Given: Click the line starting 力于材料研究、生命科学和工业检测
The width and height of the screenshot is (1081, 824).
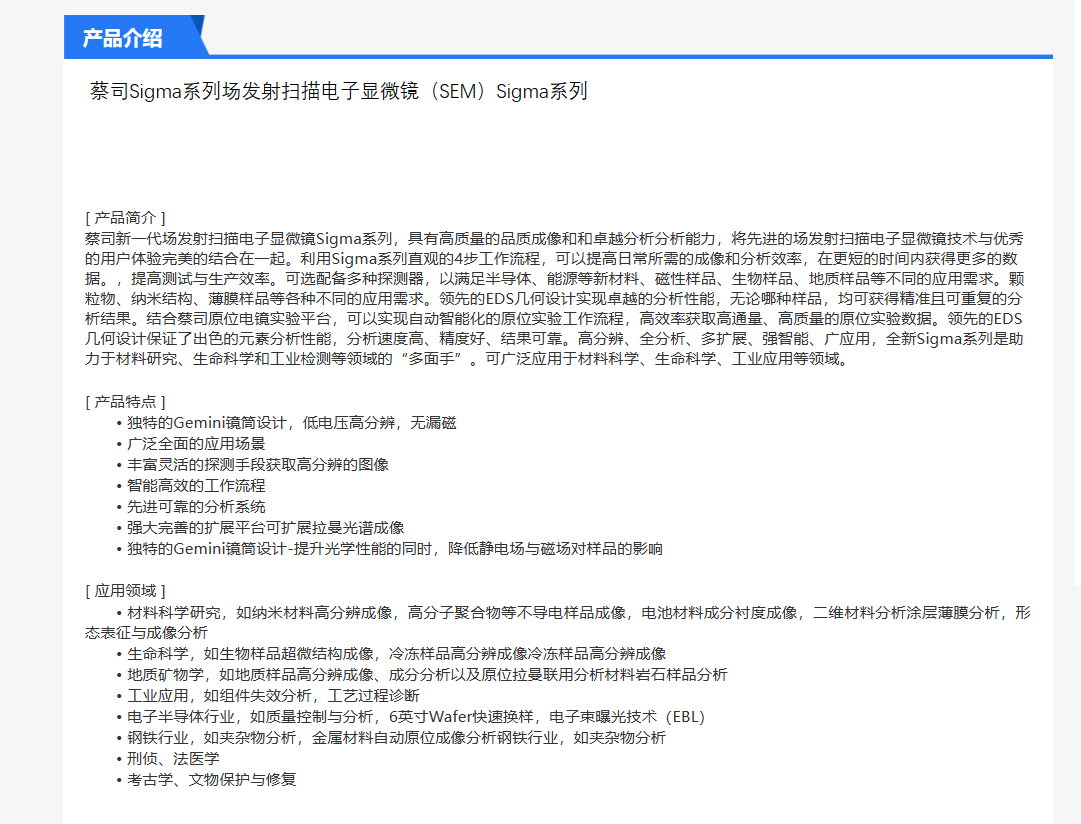Looking at the screenshot, I should click(x=468, y=359).
